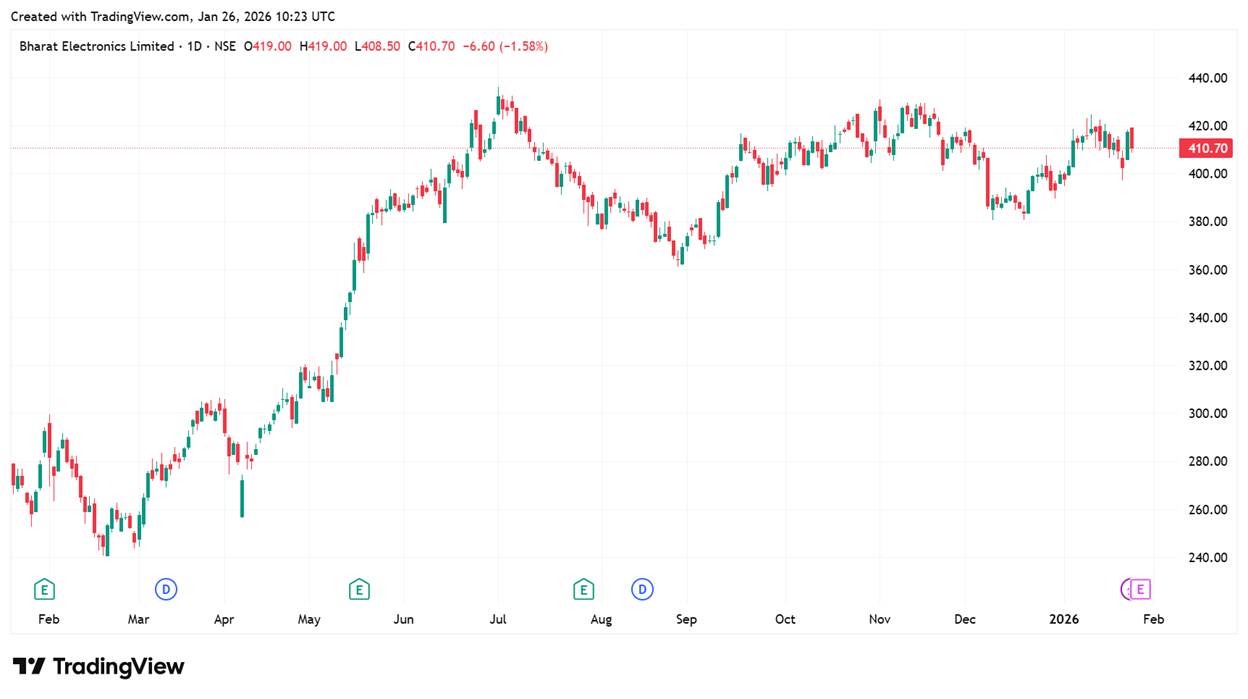Click the 2026 year label on time axis
Image resolution: width=1248 pixels, height=699 pixels.
[1064, 620]
